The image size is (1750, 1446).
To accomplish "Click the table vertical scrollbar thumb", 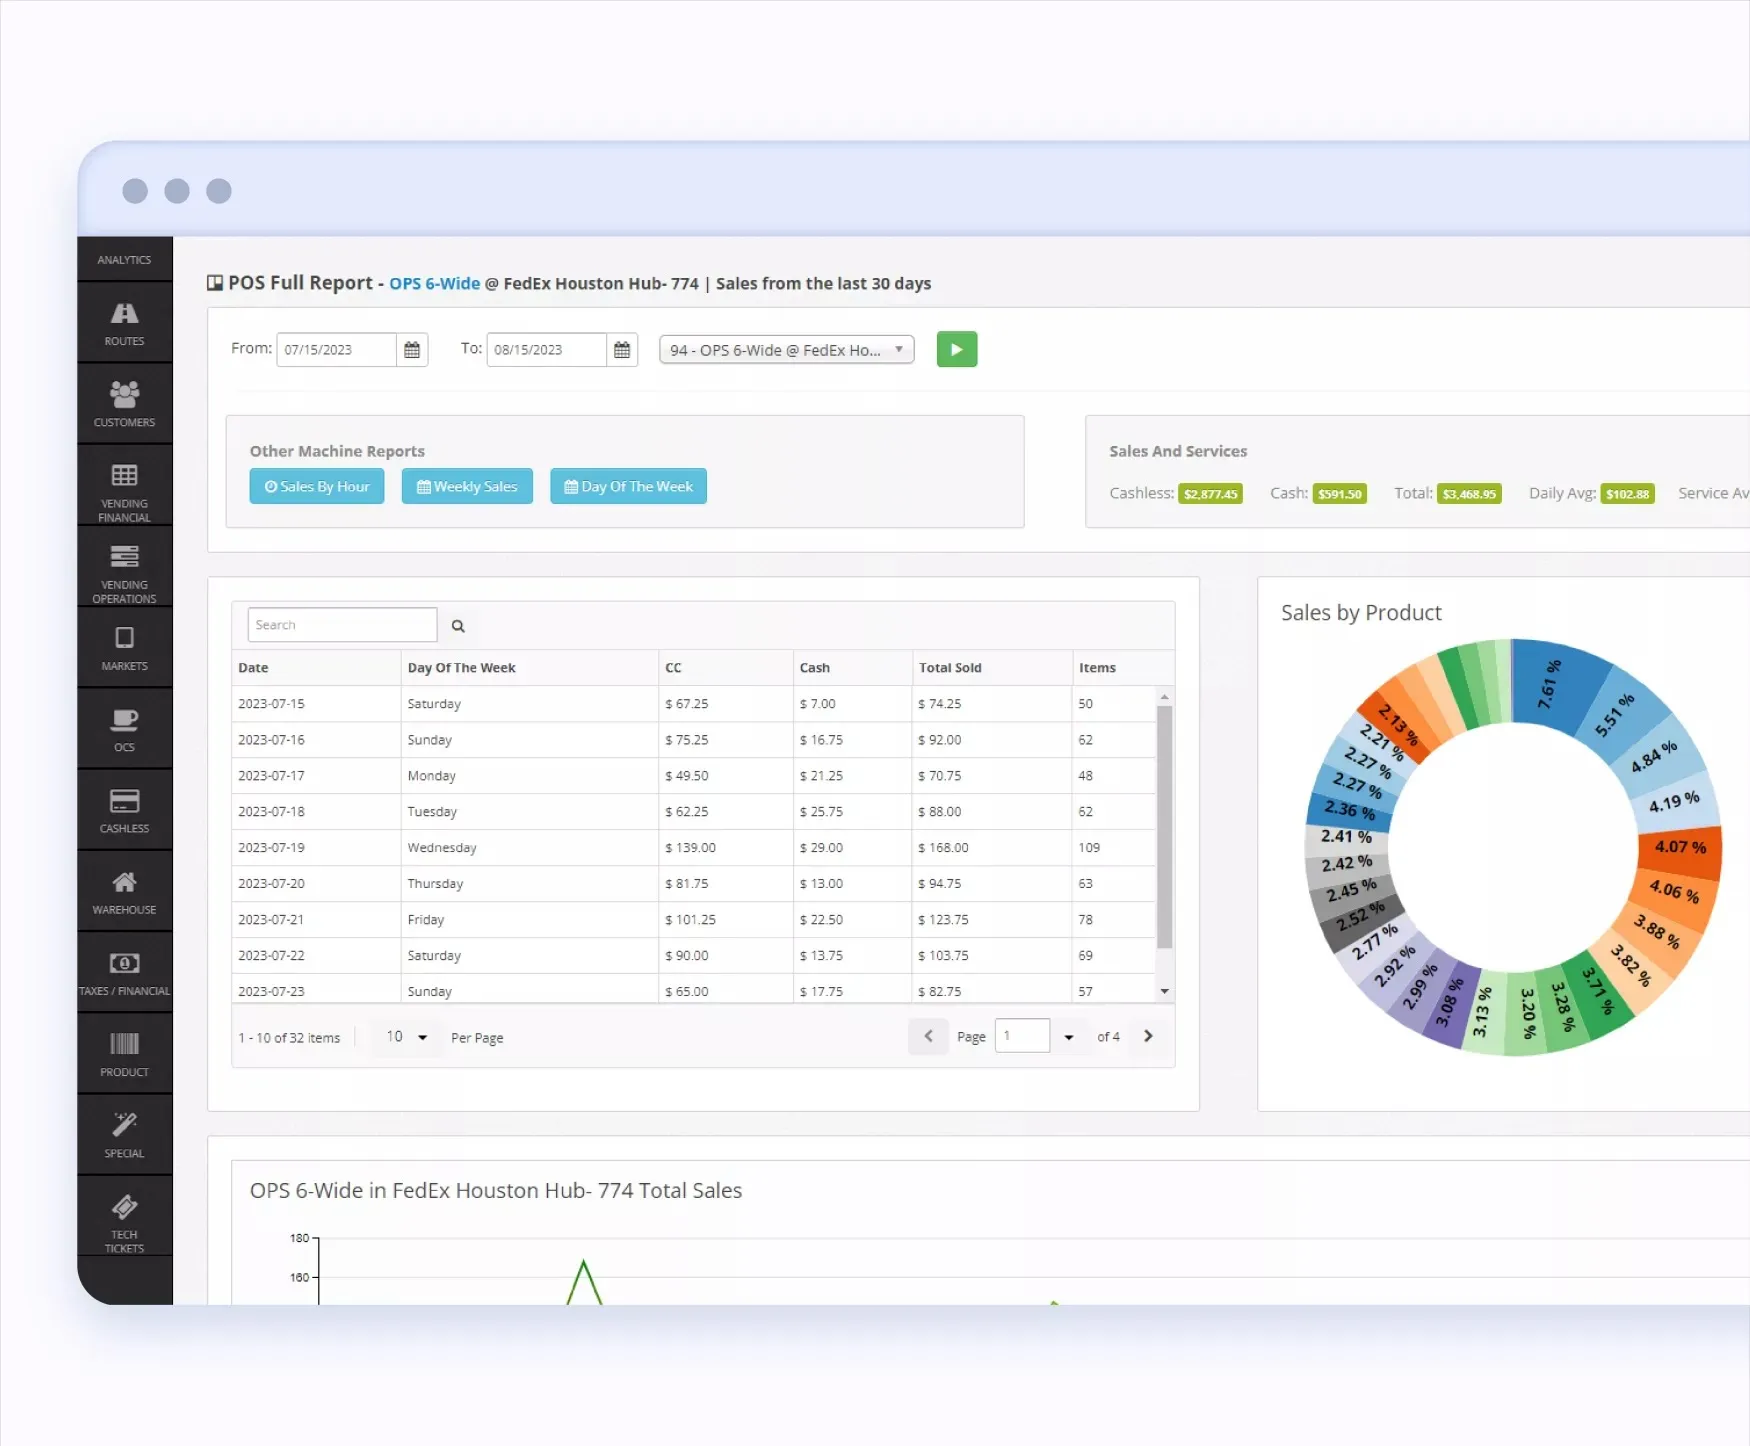I will coord(1164,826).
